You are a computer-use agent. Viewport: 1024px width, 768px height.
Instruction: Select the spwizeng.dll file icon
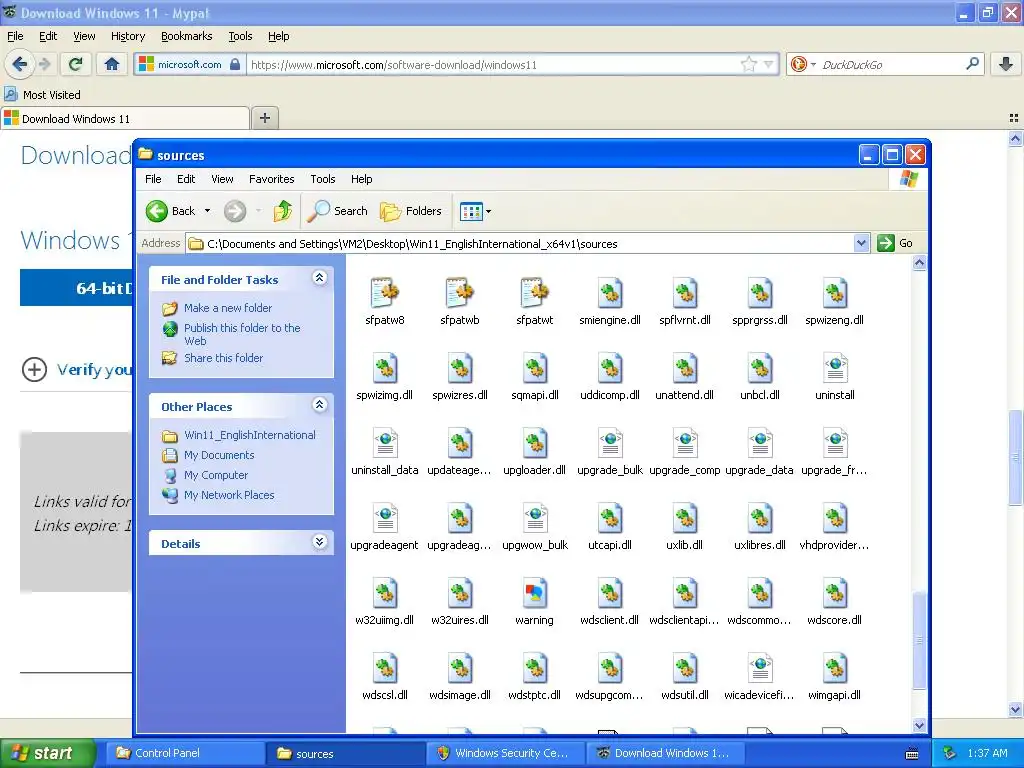pos(835,293)
